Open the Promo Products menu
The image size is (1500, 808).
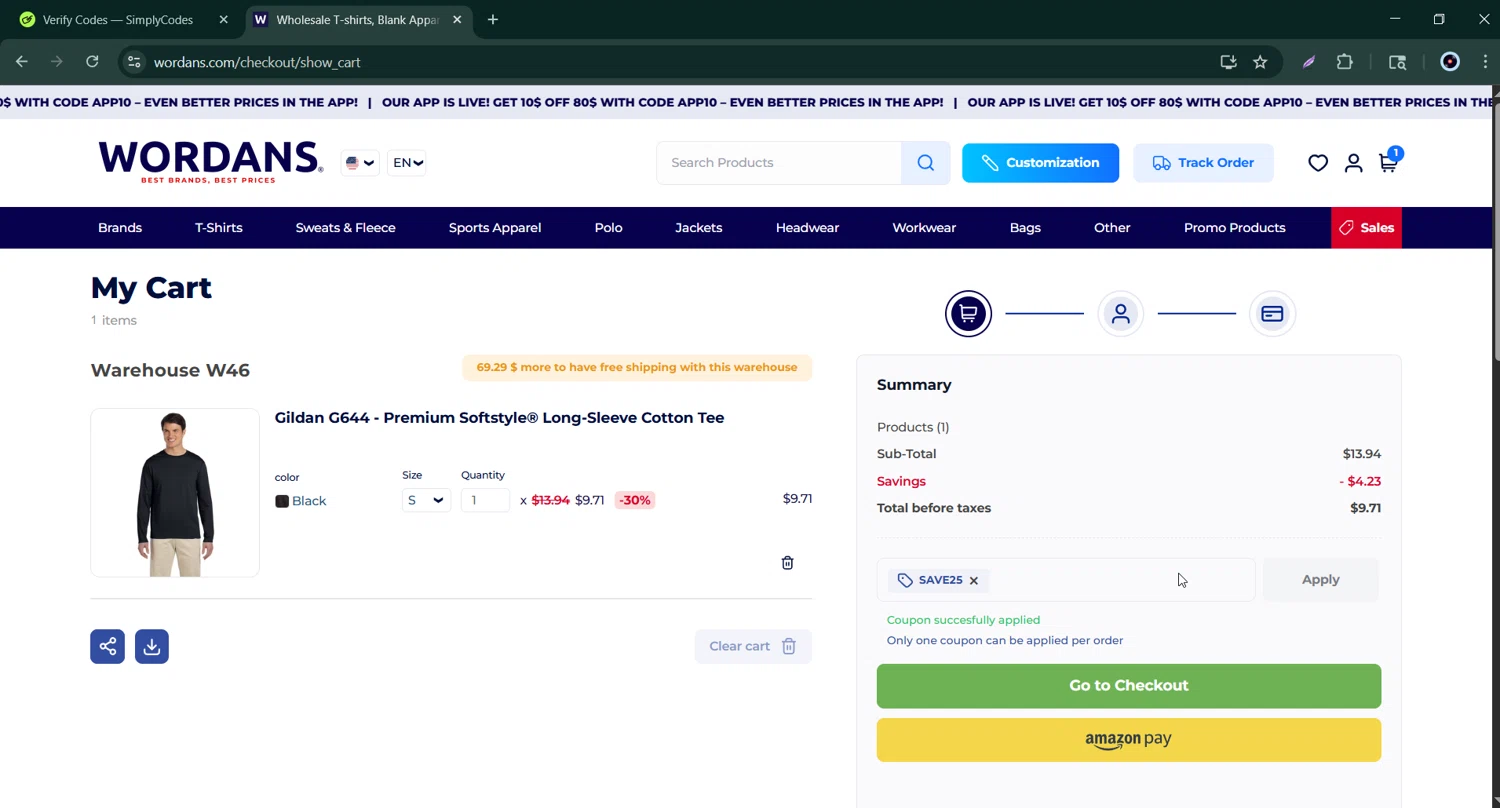[1234, 228]
